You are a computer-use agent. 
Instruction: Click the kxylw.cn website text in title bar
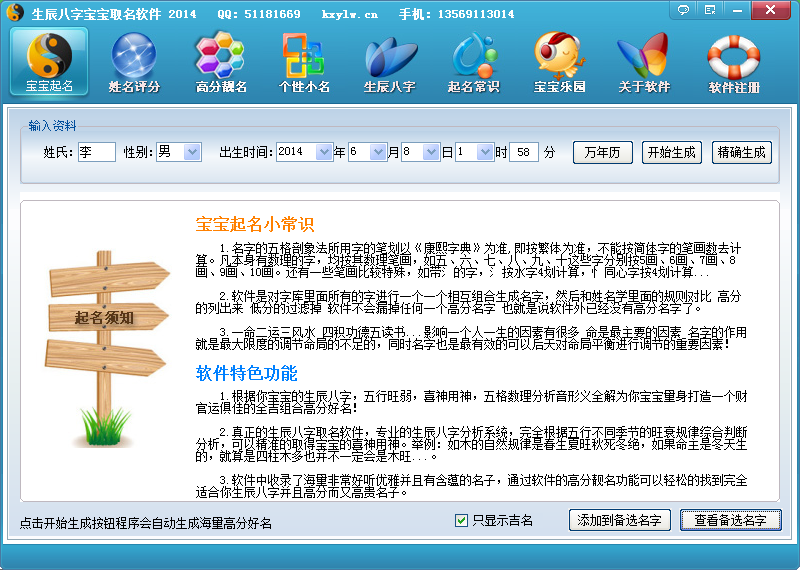coord(350,14)
